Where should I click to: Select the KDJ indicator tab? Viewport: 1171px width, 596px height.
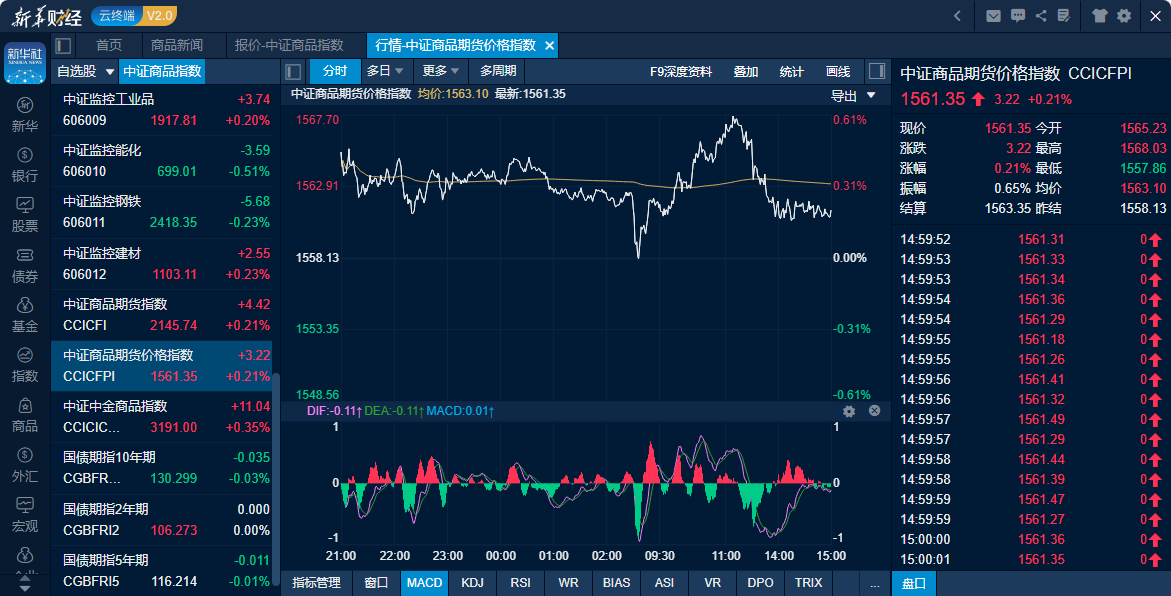coord(473,583)
